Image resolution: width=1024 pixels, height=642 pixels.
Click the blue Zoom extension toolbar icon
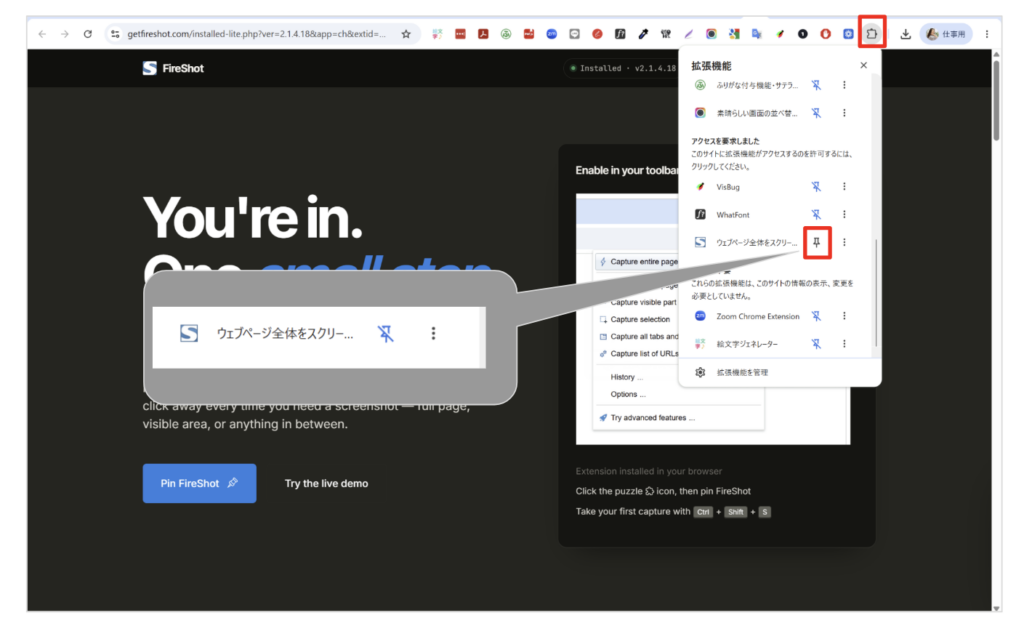pos(552,34)
